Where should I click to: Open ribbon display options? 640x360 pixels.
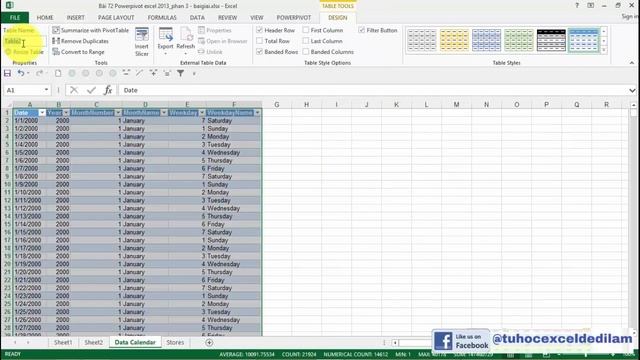coord(591,6)
